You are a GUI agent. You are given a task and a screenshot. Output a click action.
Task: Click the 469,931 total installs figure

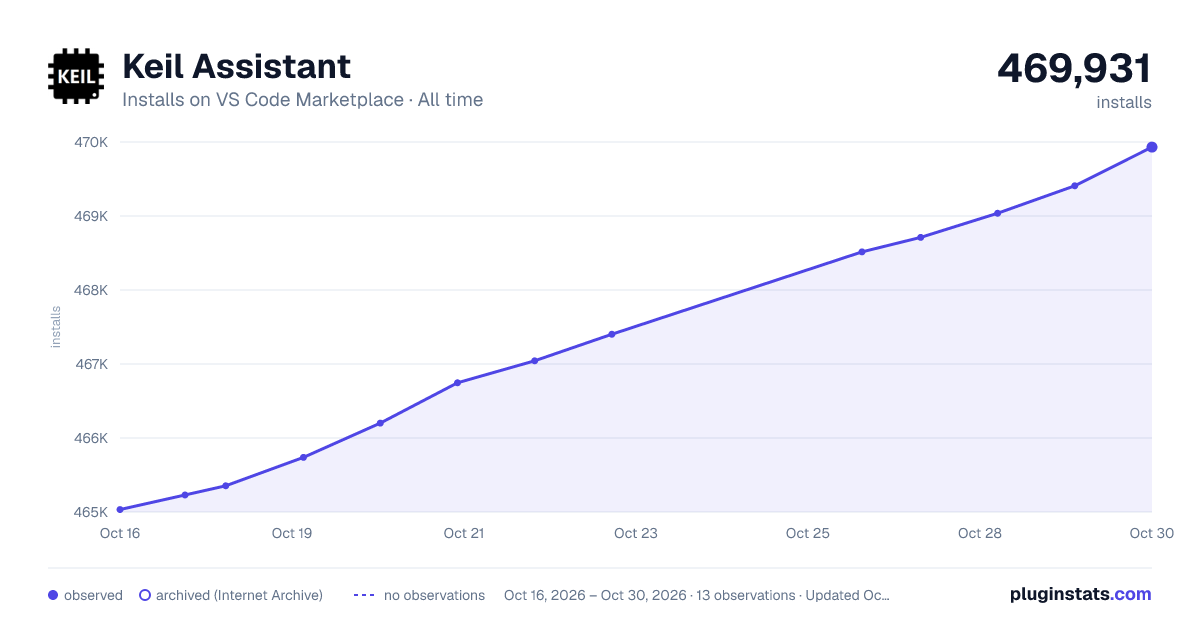(1074, 69)
